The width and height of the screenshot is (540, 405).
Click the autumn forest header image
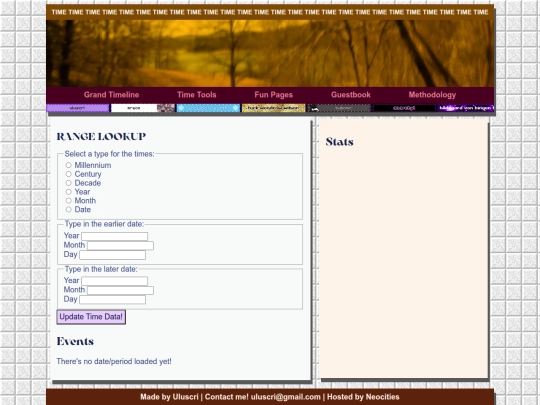click(x=270, y=53)
